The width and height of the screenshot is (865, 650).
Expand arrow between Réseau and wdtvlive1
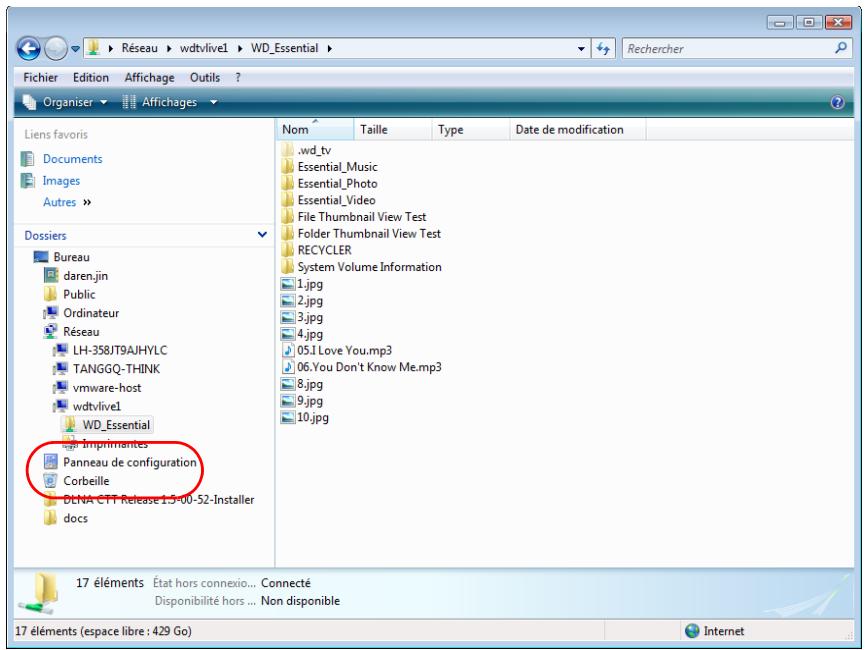[169, 49]
